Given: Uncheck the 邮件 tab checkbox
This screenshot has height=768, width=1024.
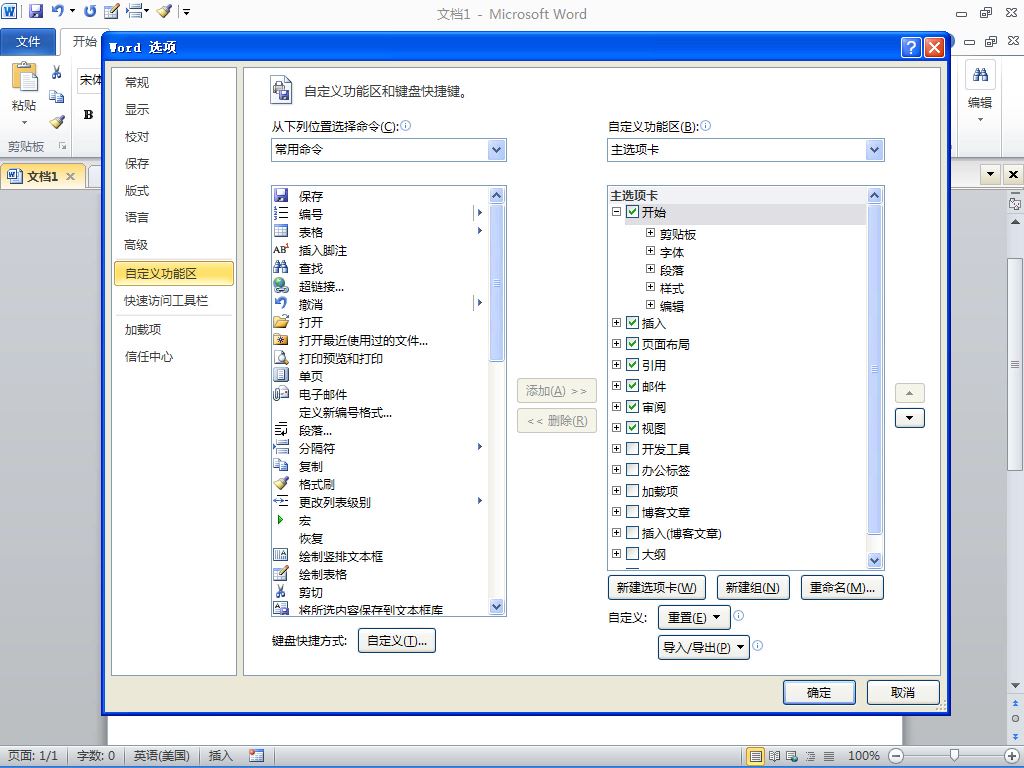Looking at the screenshot, I should coord(632,385).
